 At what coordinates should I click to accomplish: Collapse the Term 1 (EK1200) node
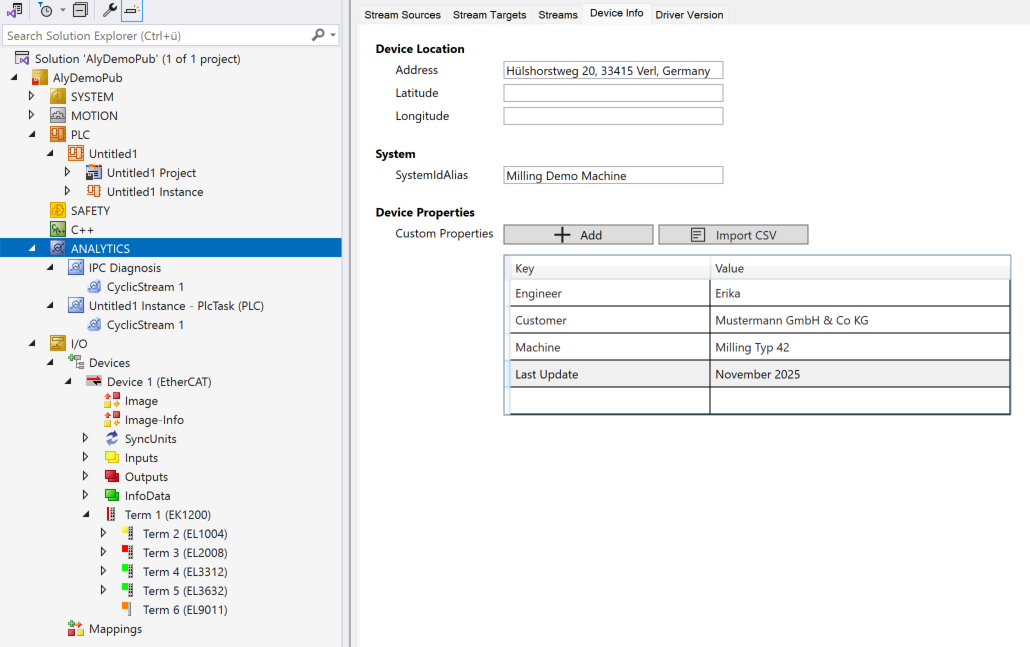coord(86,515)
